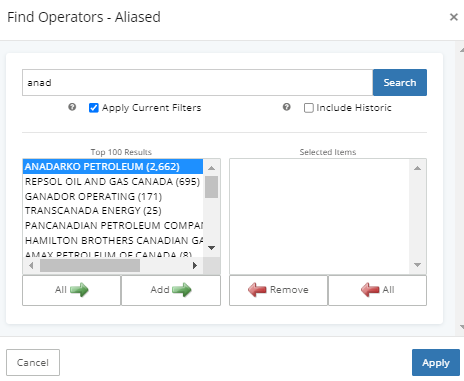Open help icon for Include Historic
The width and height of the screenshot is (464, 381).
coord(287,107)
